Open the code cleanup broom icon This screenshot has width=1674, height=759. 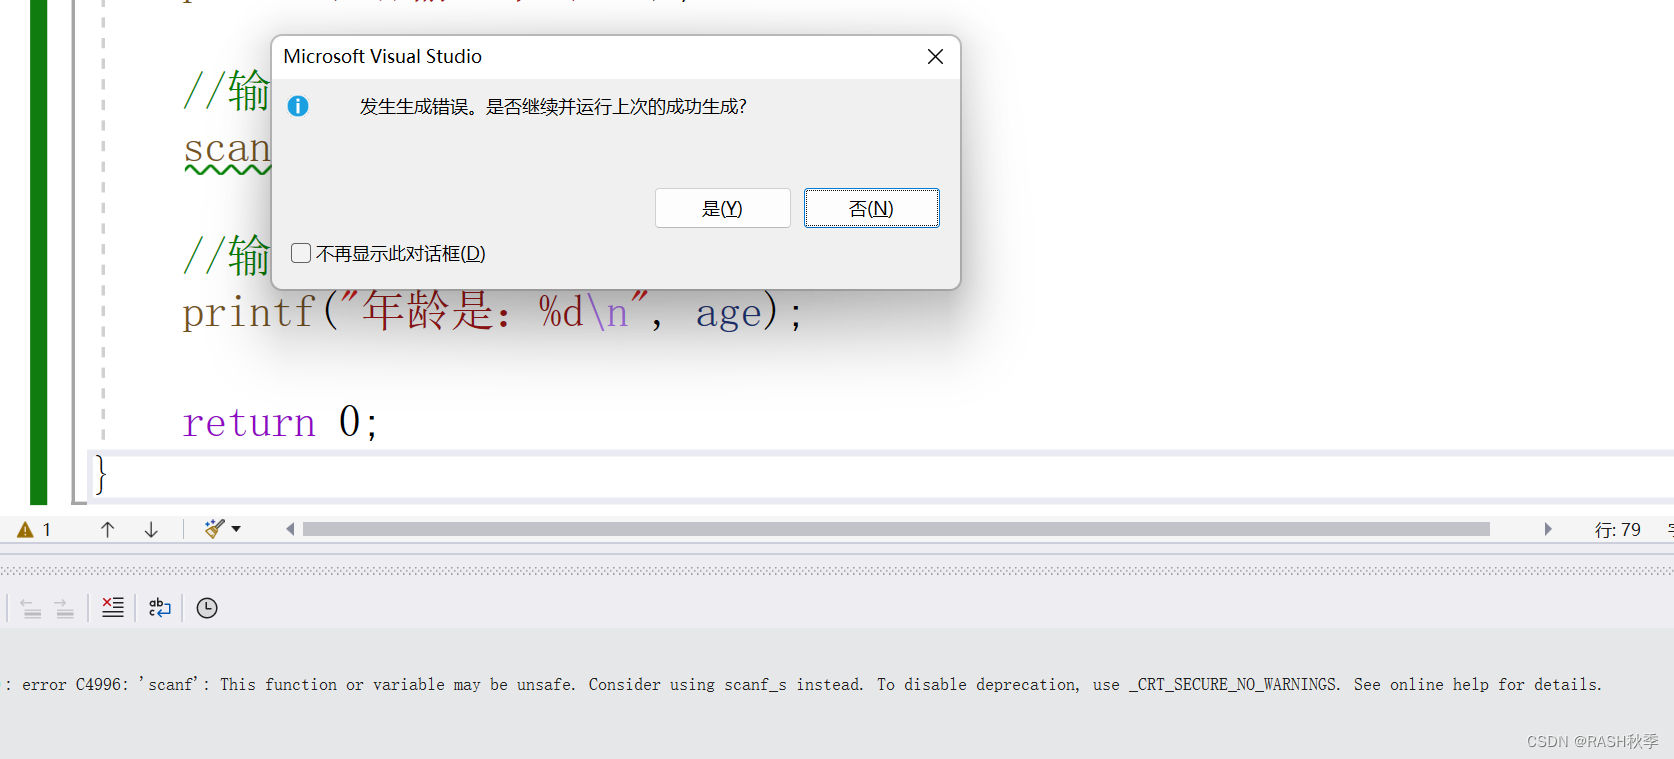point(214,529)
